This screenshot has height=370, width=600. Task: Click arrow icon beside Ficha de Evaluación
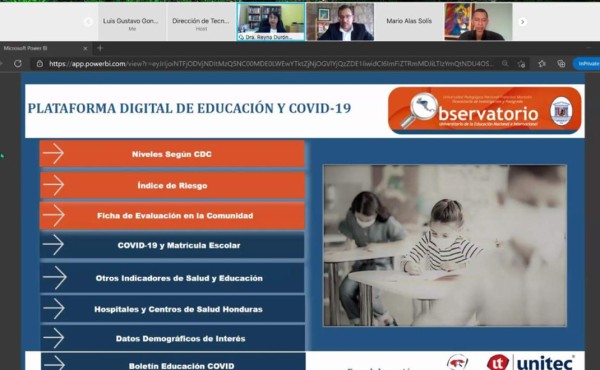pos(53,215)
